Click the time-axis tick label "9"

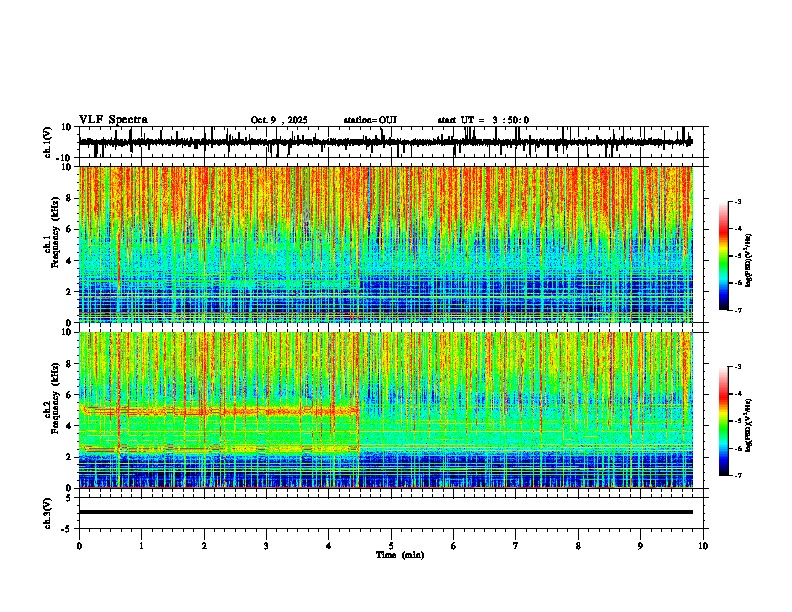[x=640, y=546]
